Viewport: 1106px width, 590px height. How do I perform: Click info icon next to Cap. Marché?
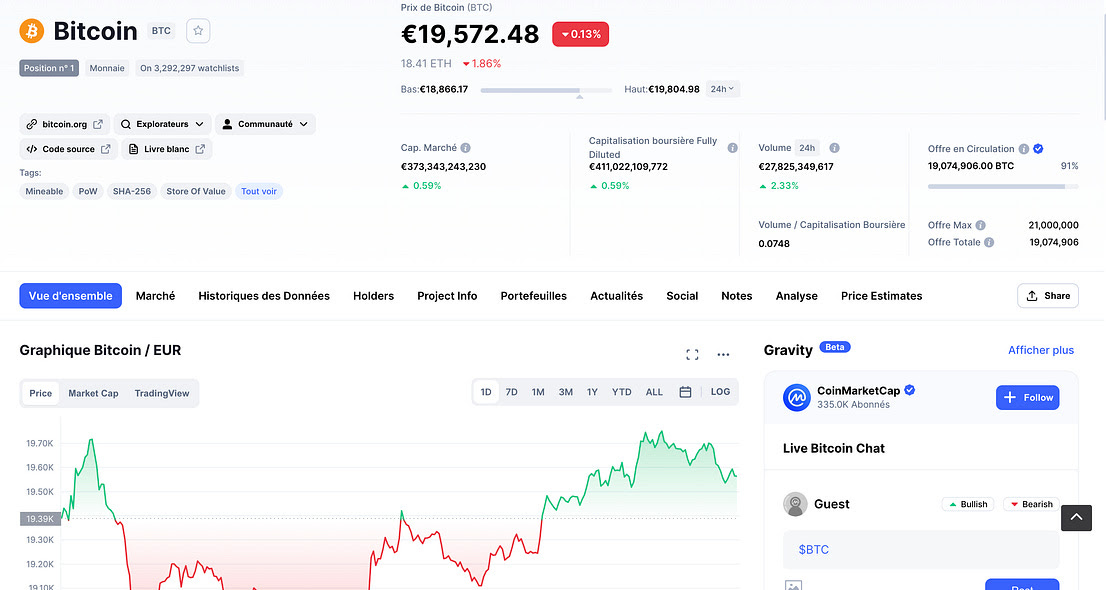pyautogui.click(x=466, y=148)
